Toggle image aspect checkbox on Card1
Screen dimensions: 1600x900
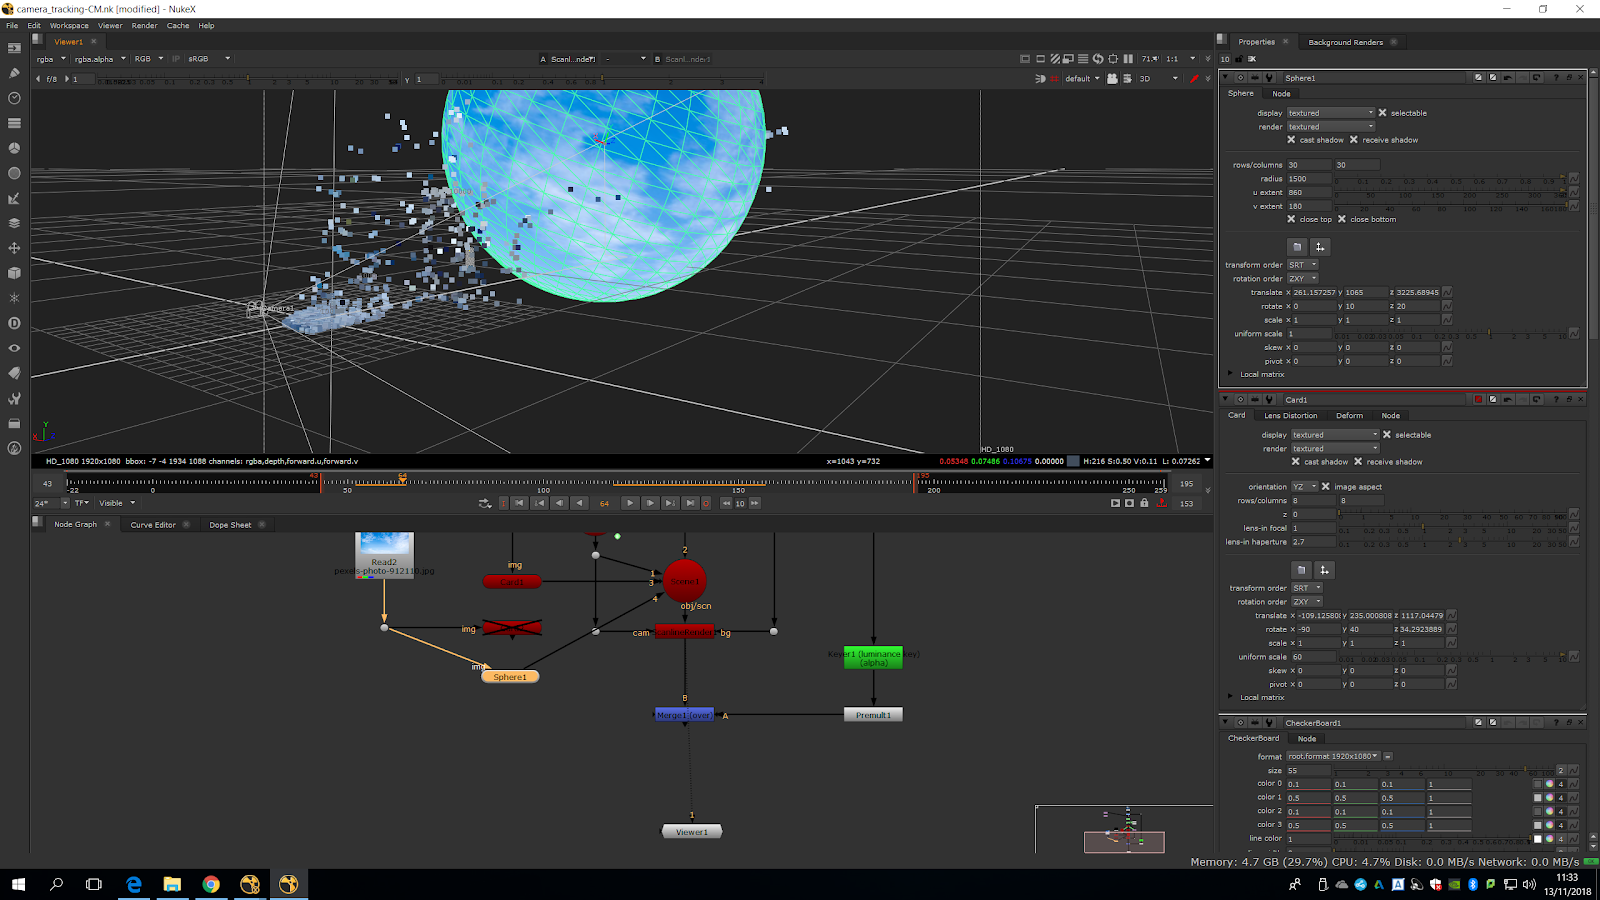click(1326, 487)
